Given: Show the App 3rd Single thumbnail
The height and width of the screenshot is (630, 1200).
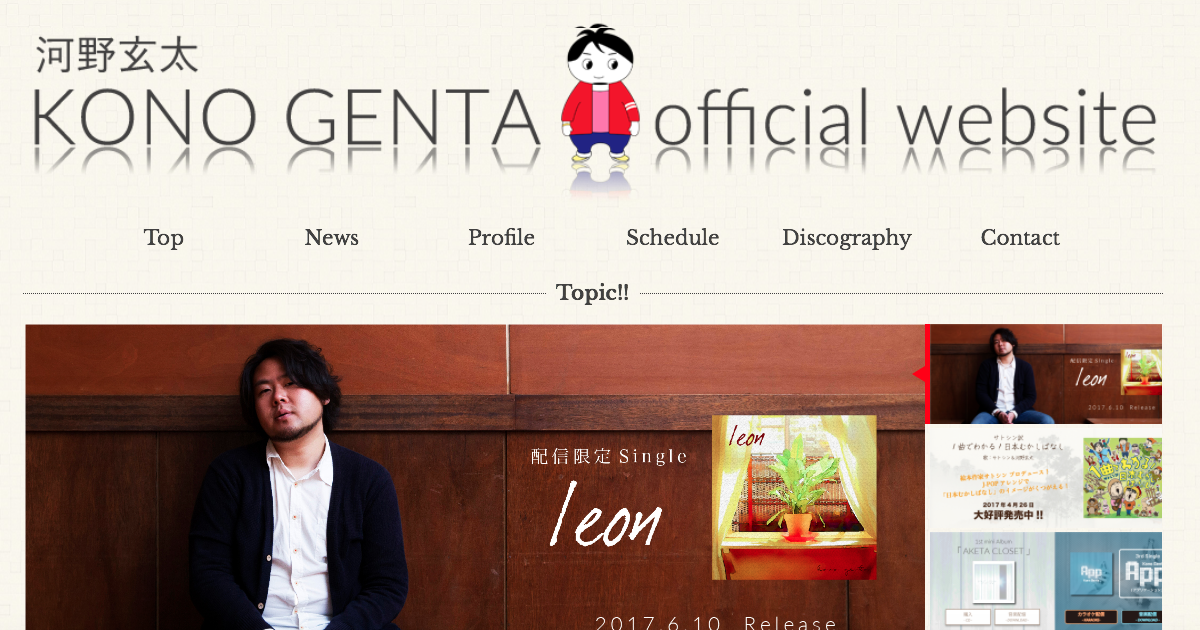Looking at the screenshot, I should coord(1108,581).
